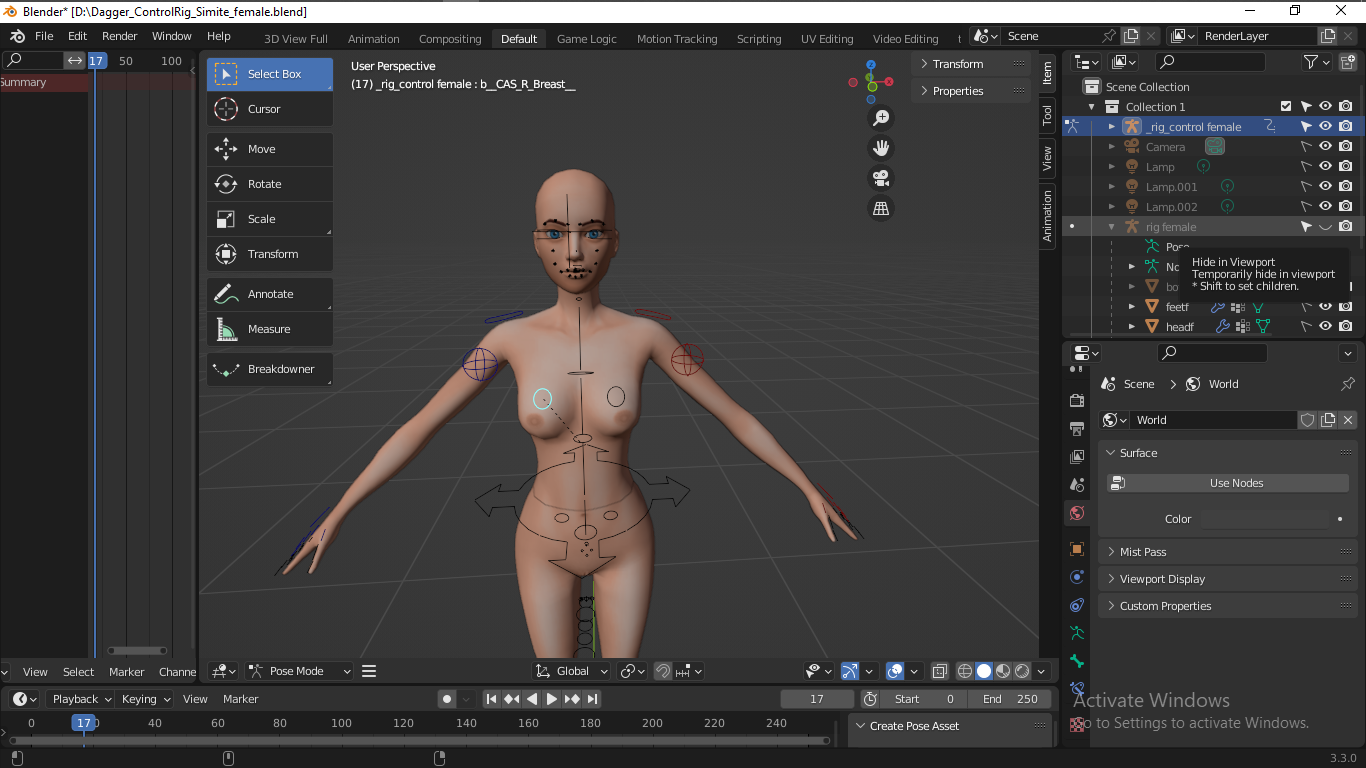This screenshot has height=768, width=1366.
Task: Open the Render Properties tab in the properties sidebar
Action: [1077, 400]
